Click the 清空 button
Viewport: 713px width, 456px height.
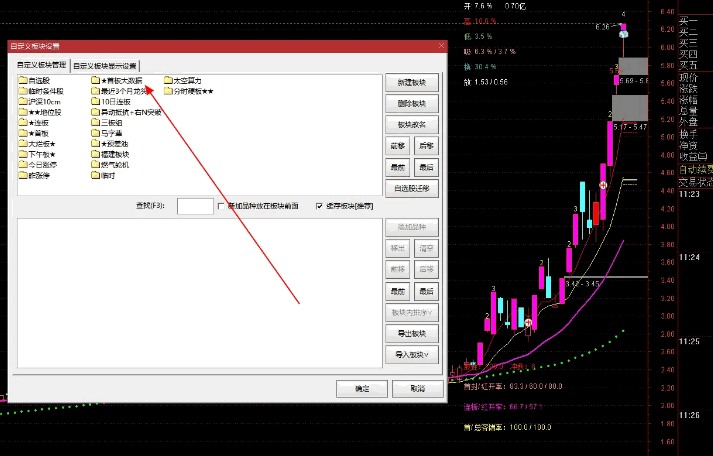427,248
